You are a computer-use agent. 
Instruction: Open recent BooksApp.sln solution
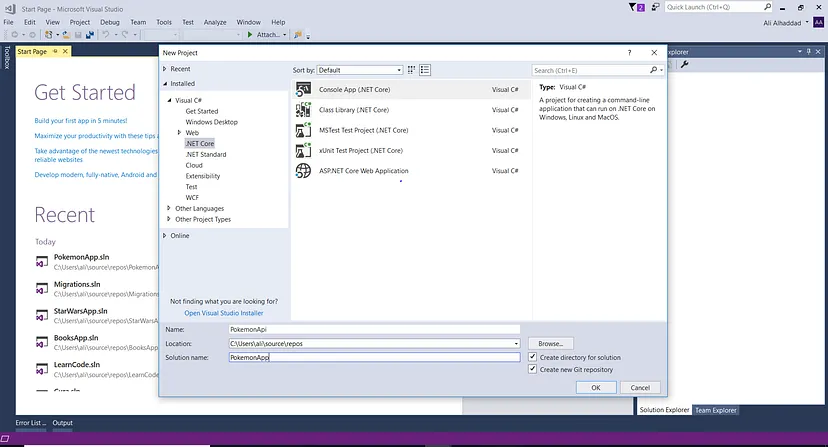coord(76,338)
